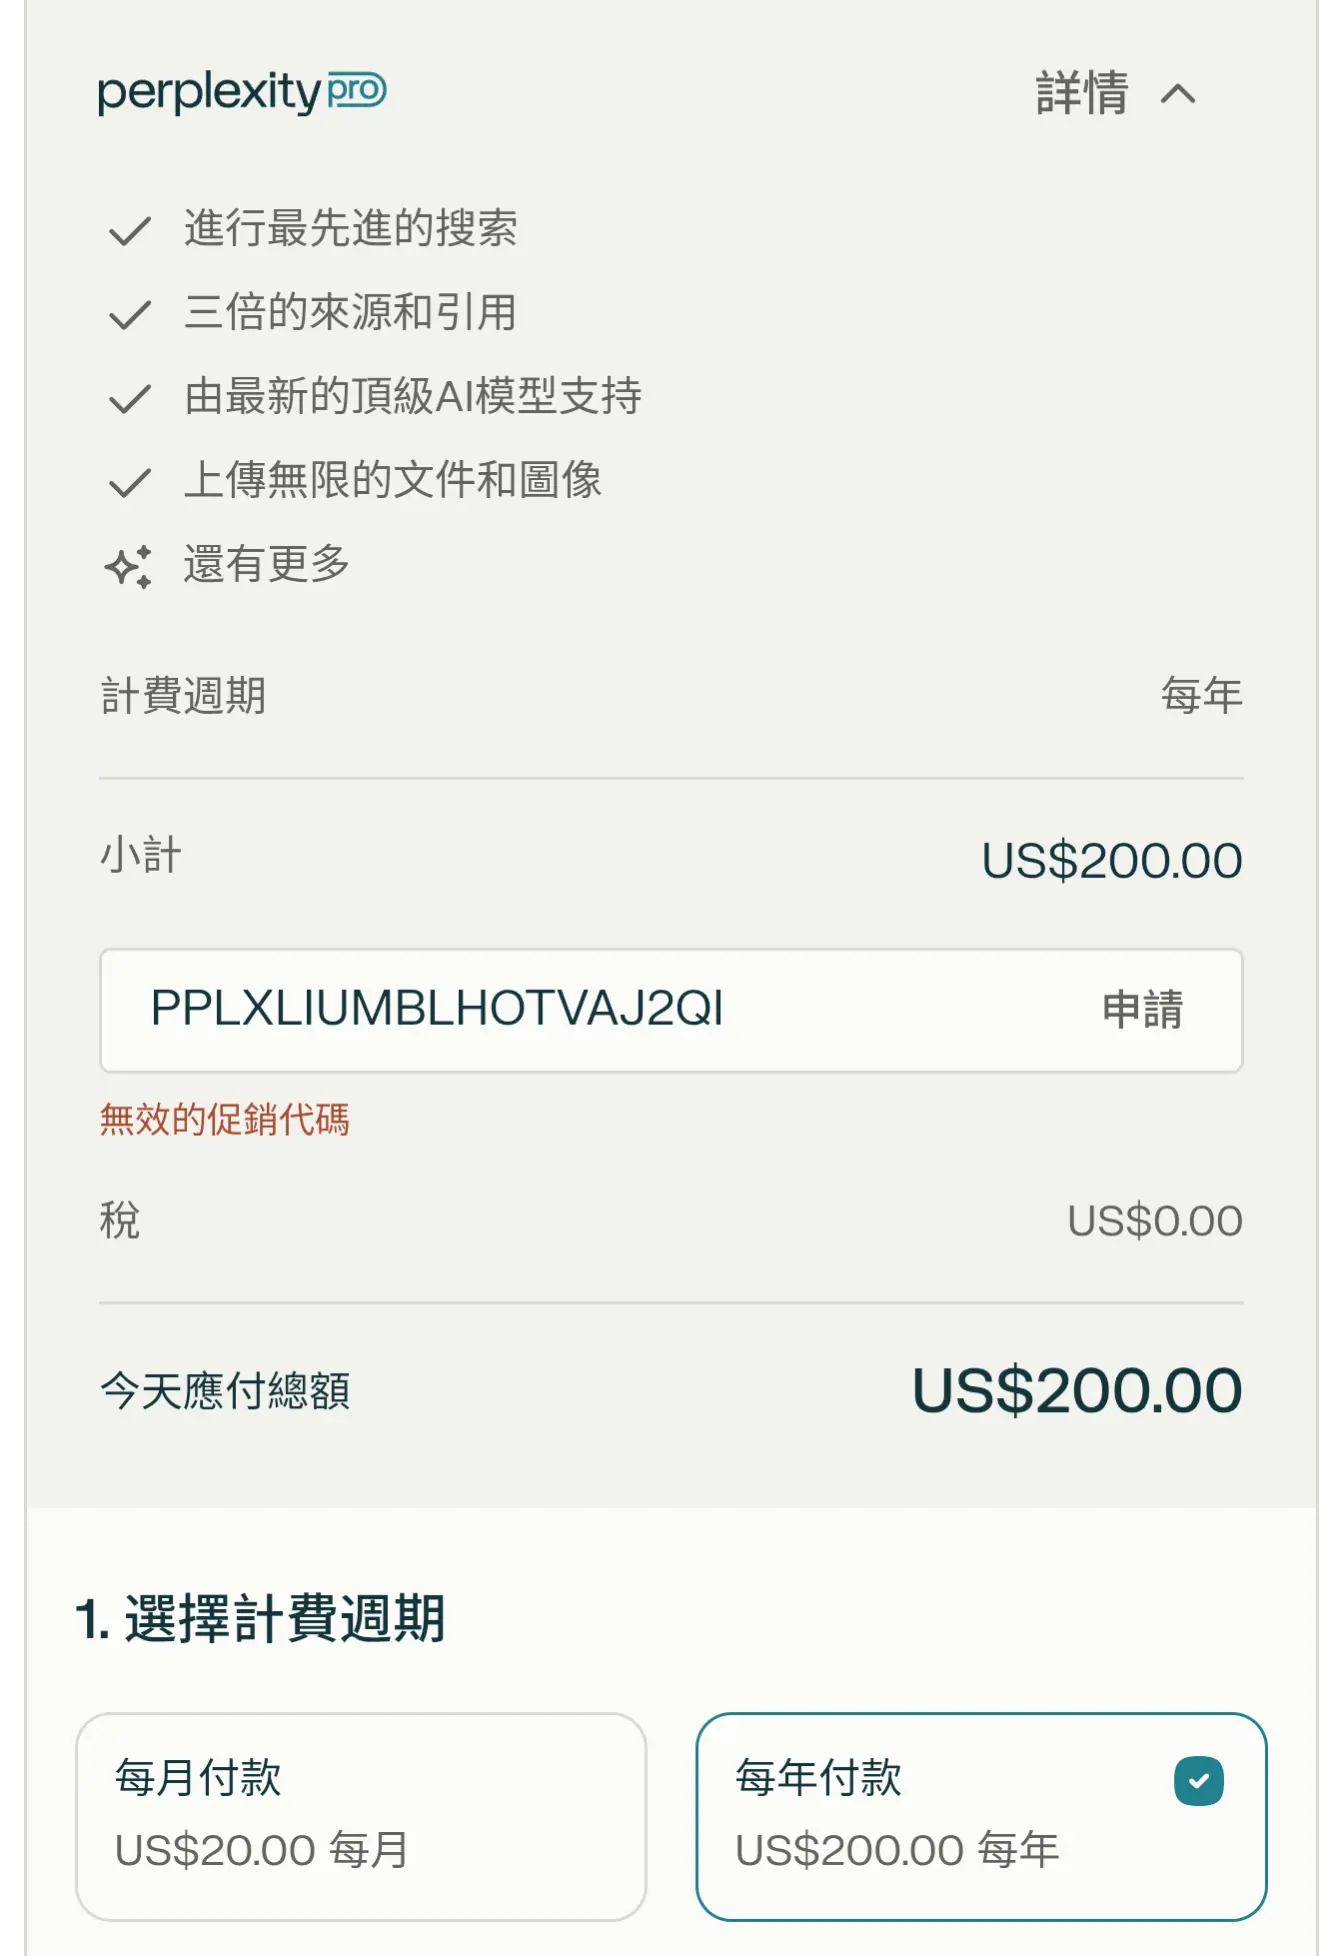
Task: Open the 還有更多 features text
Action: pos(266,564)
